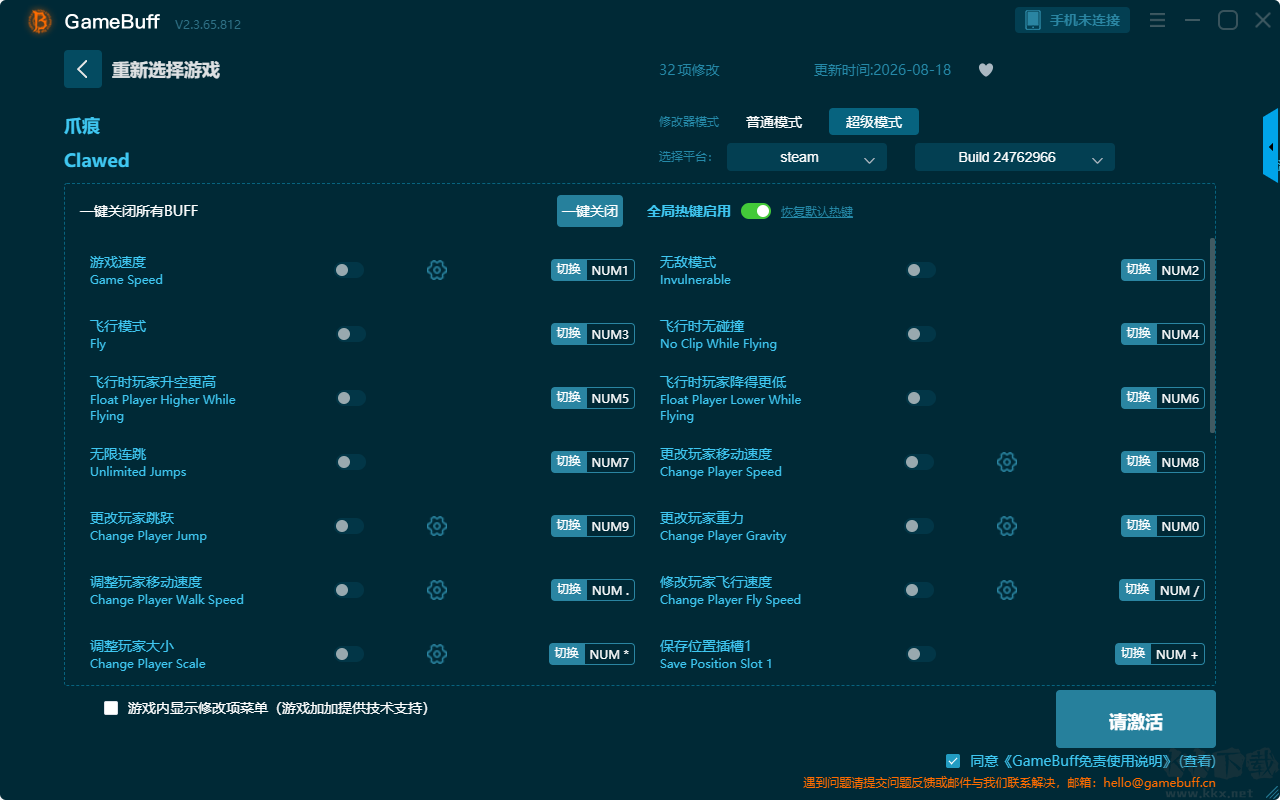Click the 一键关闭 button
This screenshot has width=1280, height=800.
click(x=590, y=211)
